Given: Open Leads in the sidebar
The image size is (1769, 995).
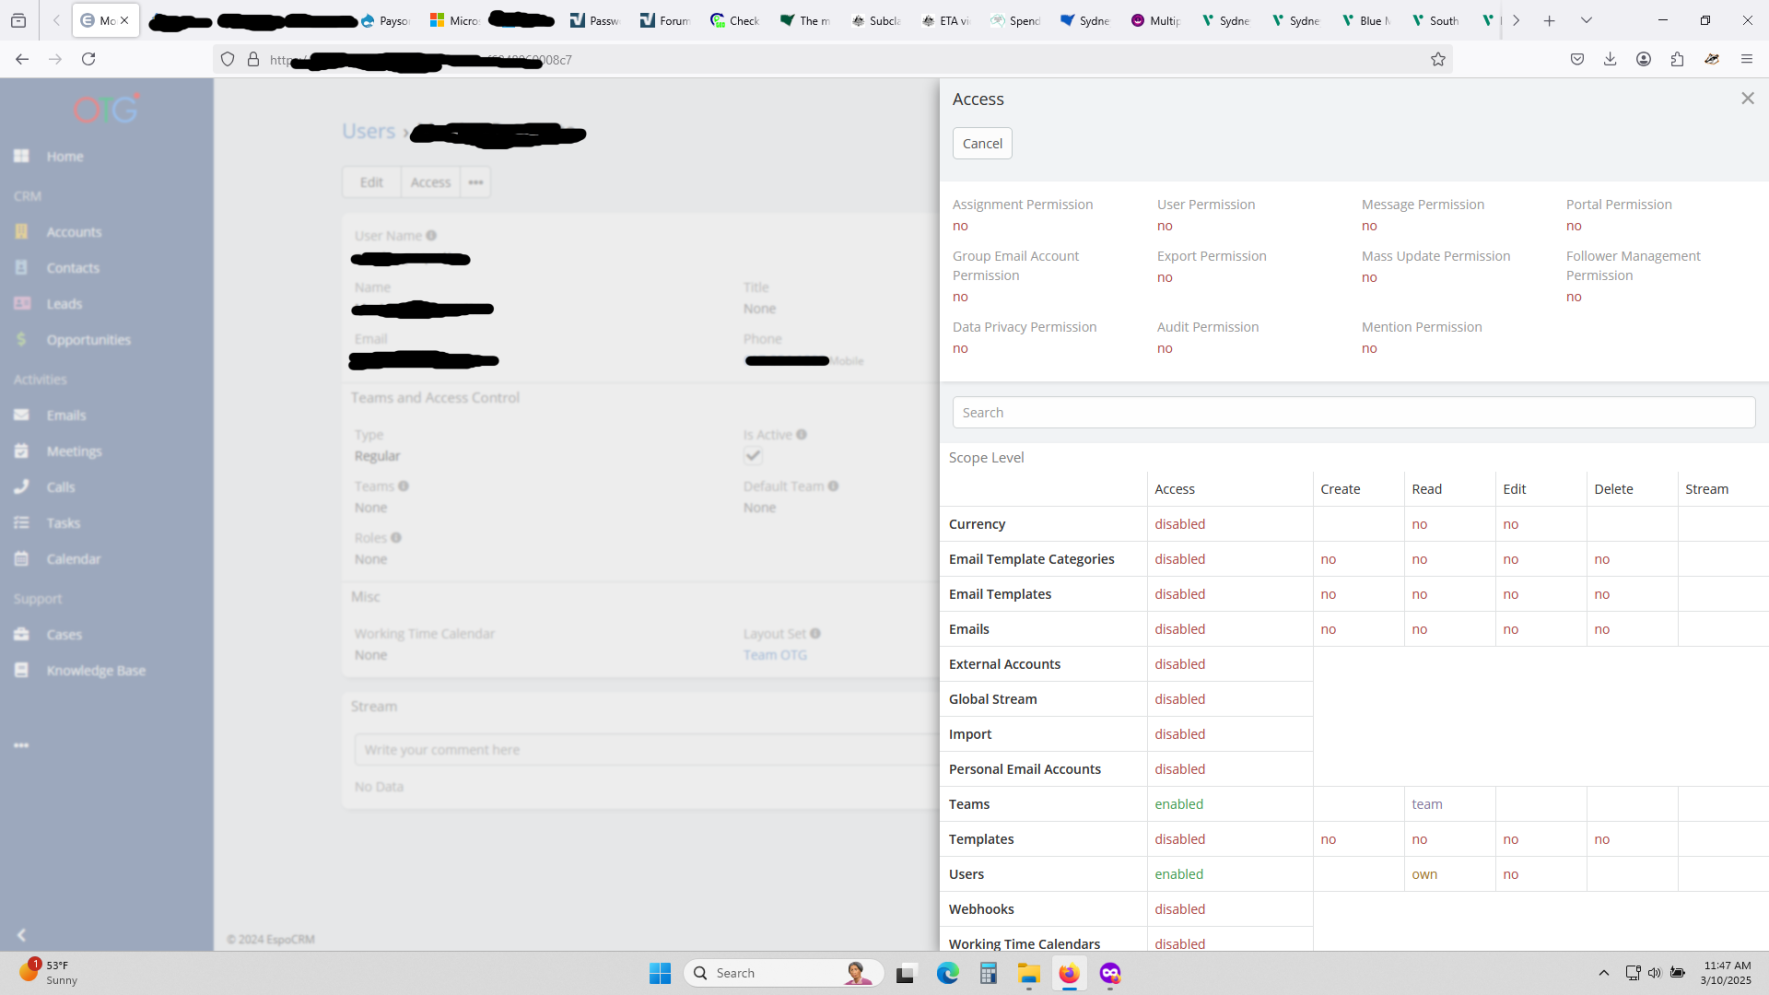Looking at the screenshot, I should [64, 304].
